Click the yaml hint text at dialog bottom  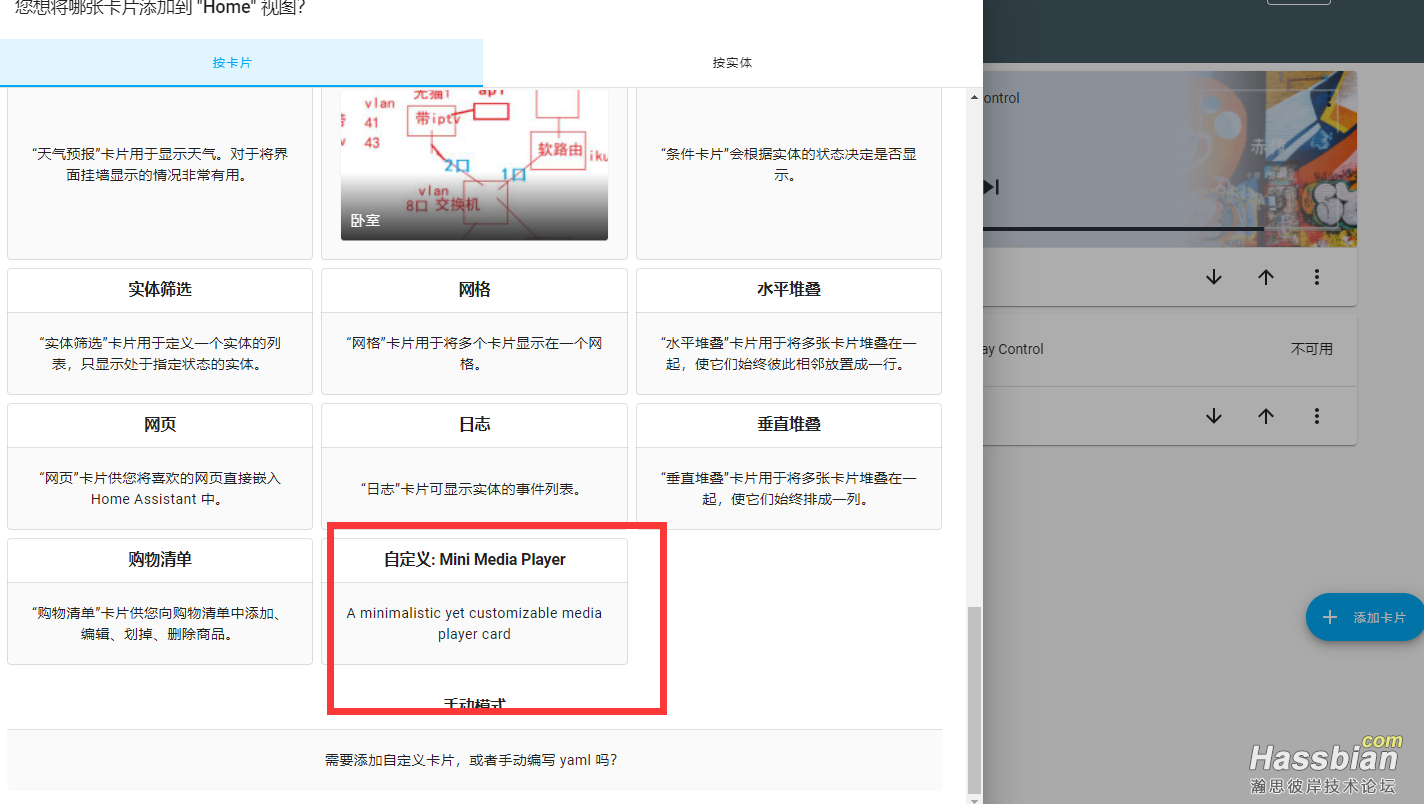[471, 760]
